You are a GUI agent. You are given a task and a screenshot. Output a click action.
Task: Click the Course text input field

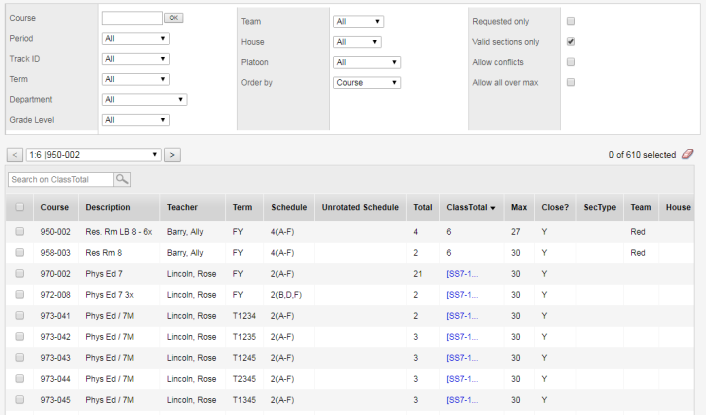coord(131,18)
